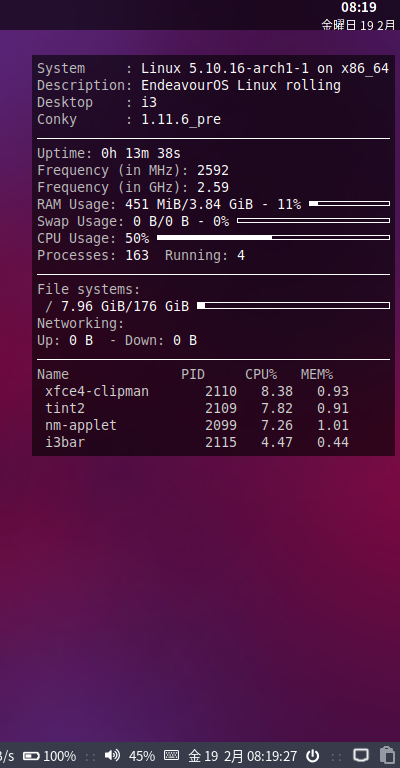Open the display monitor tray icon
400x768 pixels.
361,756
